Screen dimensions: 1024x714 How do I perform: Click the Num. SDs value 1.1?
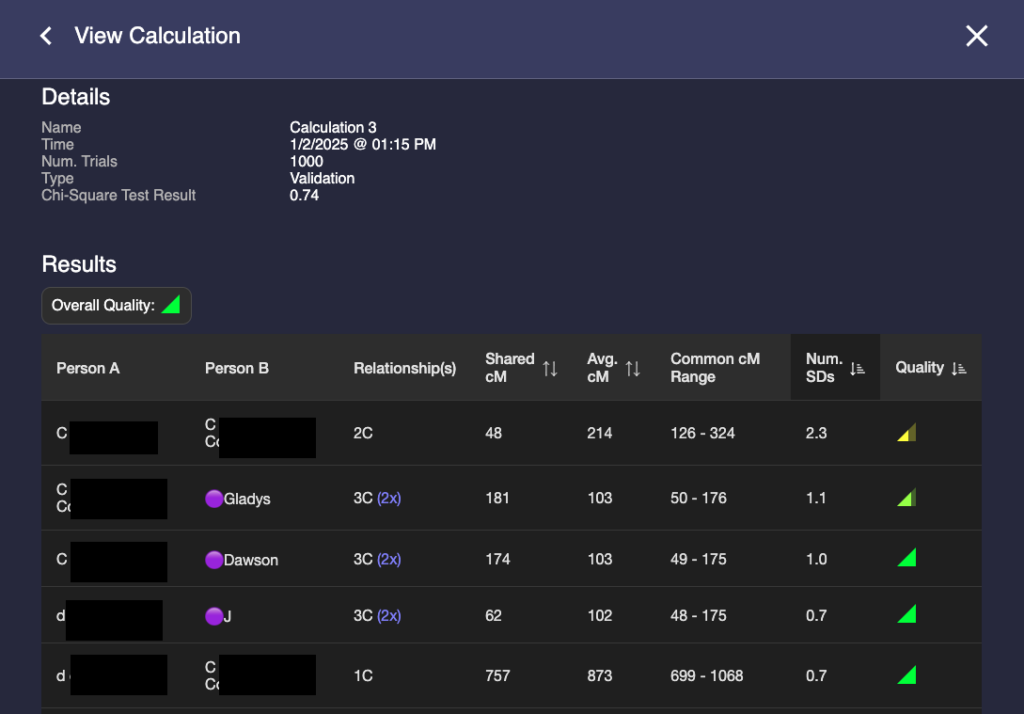click(816, 498)
